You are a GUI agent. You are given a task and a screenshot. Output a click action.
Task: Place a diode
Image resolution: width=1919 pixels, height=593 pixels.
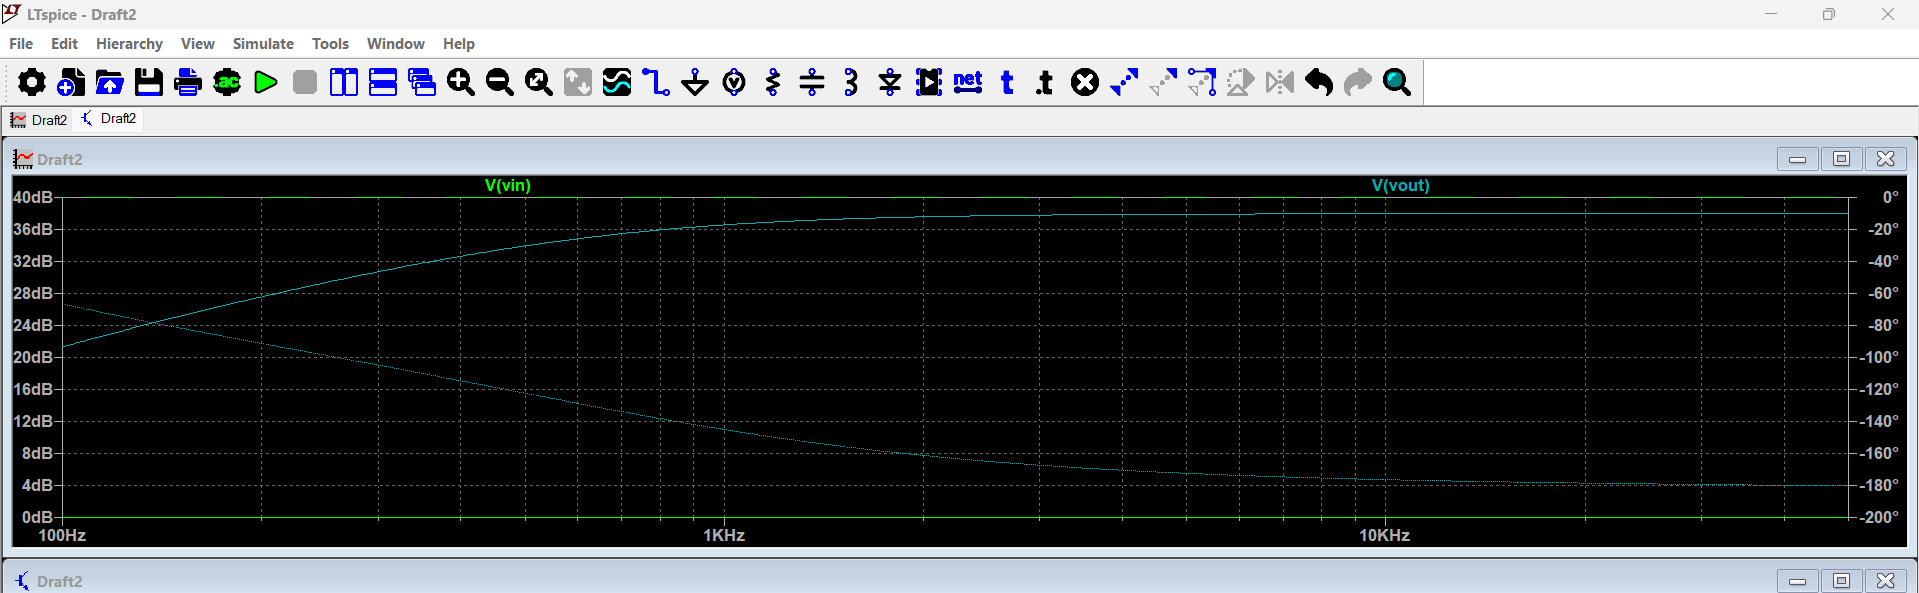890,82
